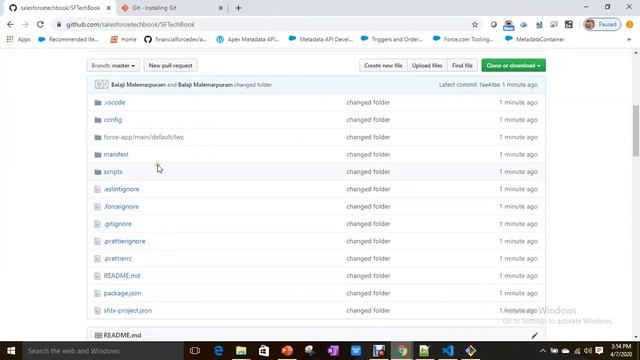The height and width of the screenshot is (360, 640).
Task: Click the changed folder commit message in header
Action: pyautogui.click(x=253, y=85)
